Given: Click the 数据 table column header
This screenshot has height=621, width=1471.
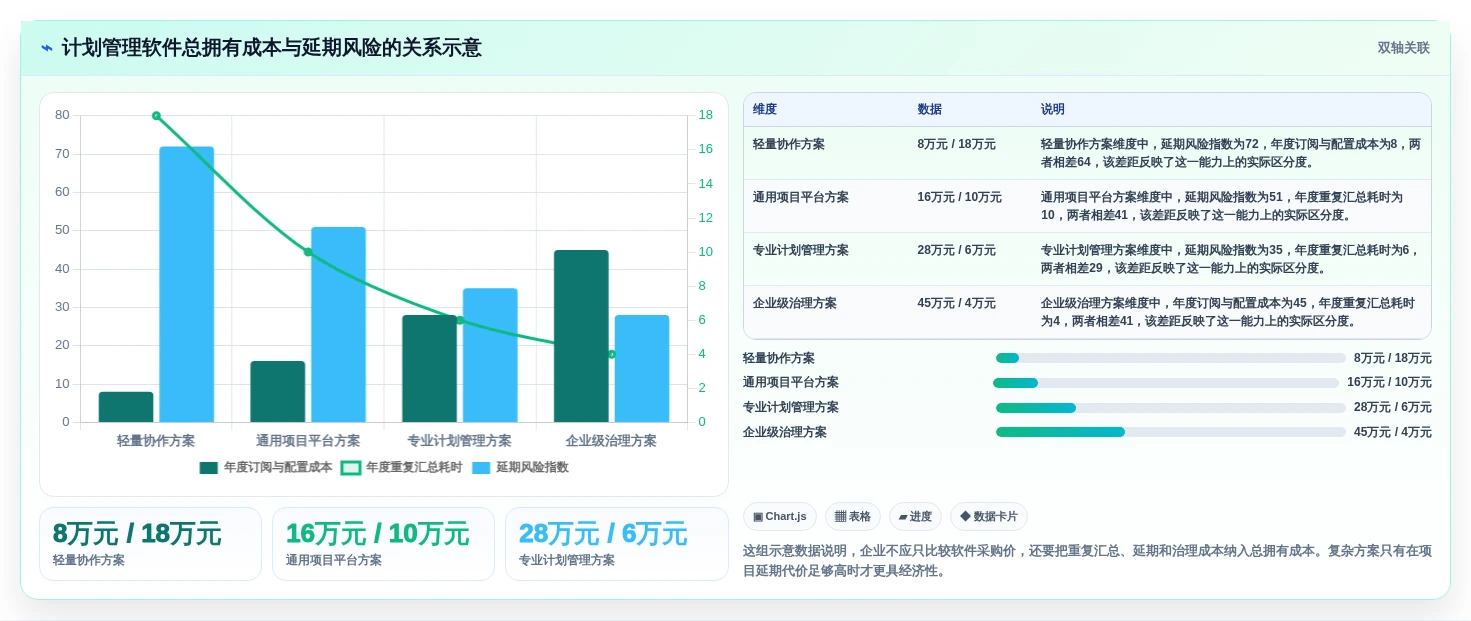Looking at the screenshot, I should (929, 110).
